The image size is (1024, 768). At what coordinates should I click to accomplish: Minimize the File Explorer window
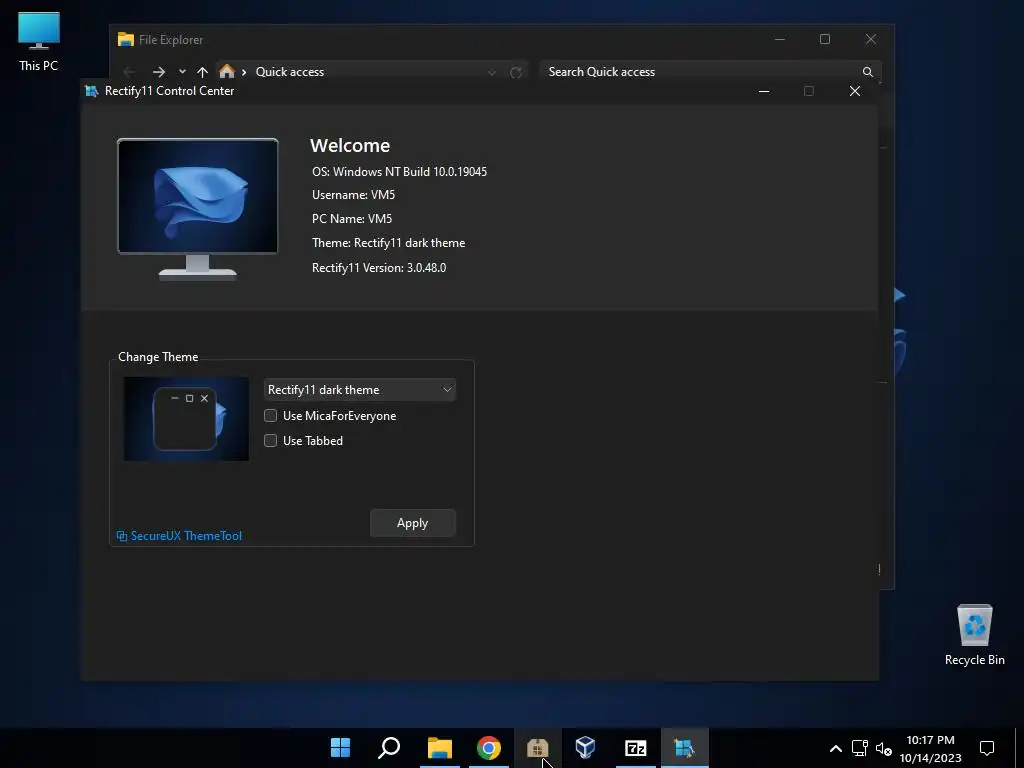[780, 39]
